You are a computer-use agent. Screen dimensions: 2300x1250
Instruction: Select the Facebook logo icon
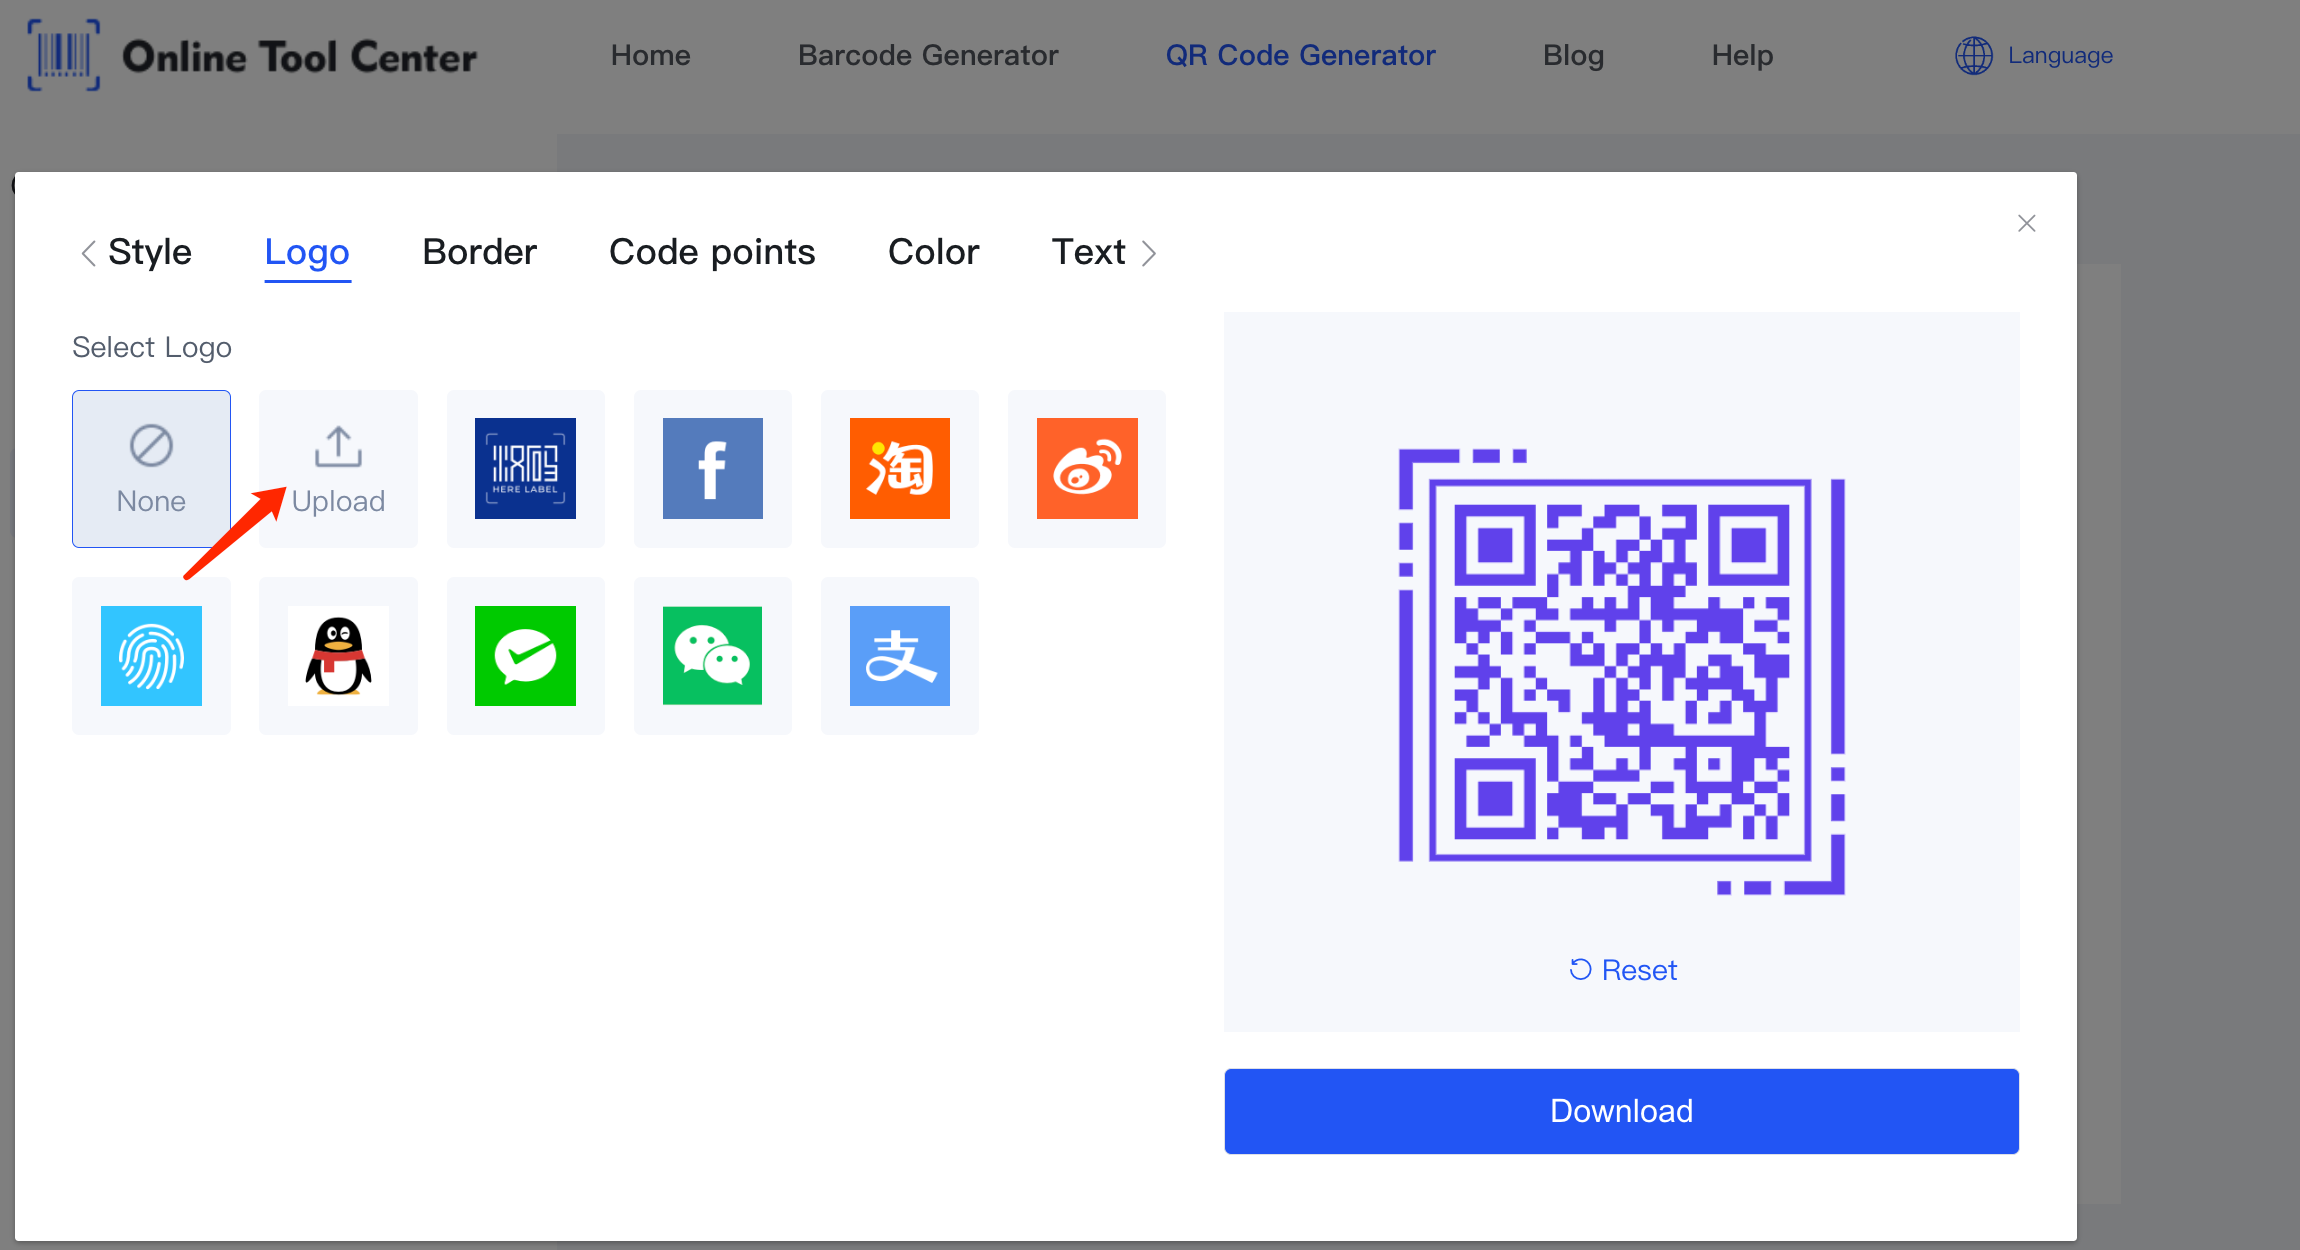click(712, 468)
